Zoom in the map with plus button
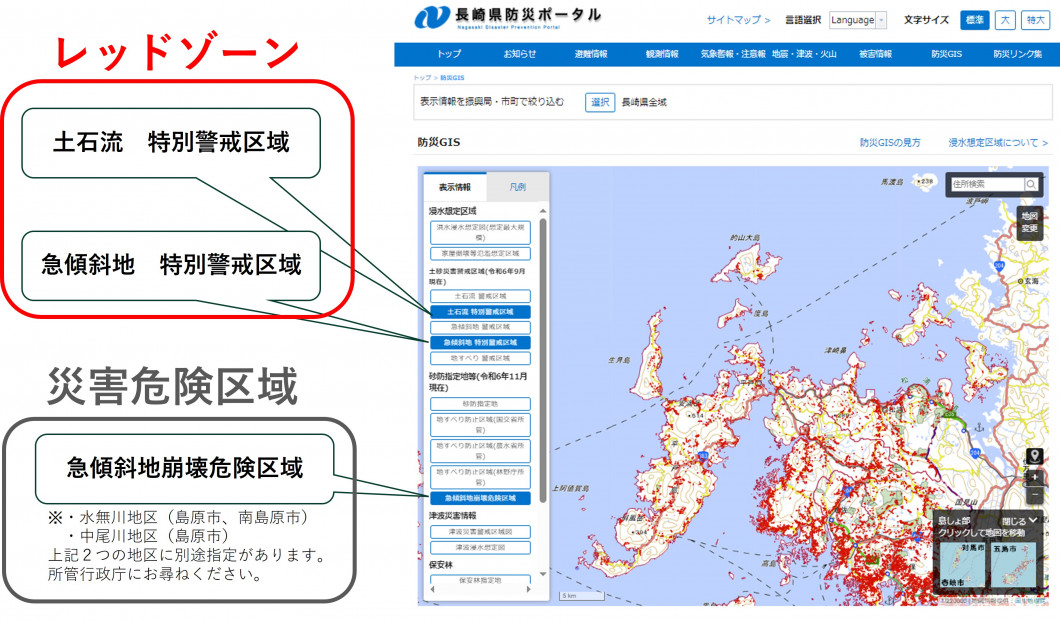This screenshot has width=1060, height=621. click(1035, 477)
